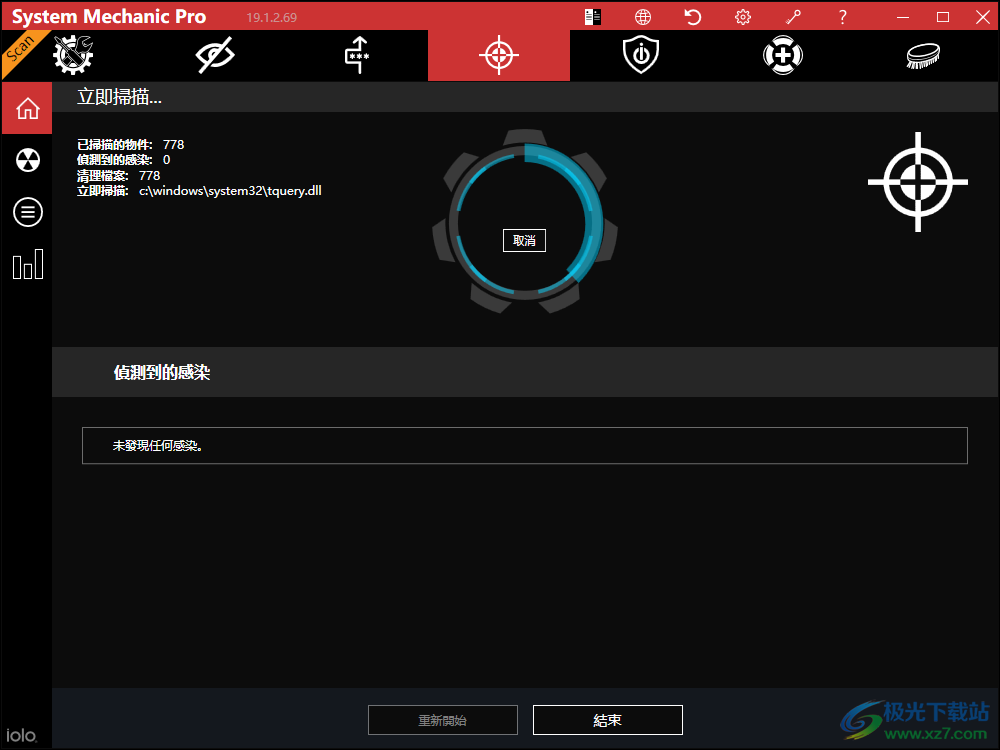Click the scanned file path c:\windows\system32\tquery.dll
Image resolution: width=1000 pixels, height=750 pixels.
click(x=230, y=191)
